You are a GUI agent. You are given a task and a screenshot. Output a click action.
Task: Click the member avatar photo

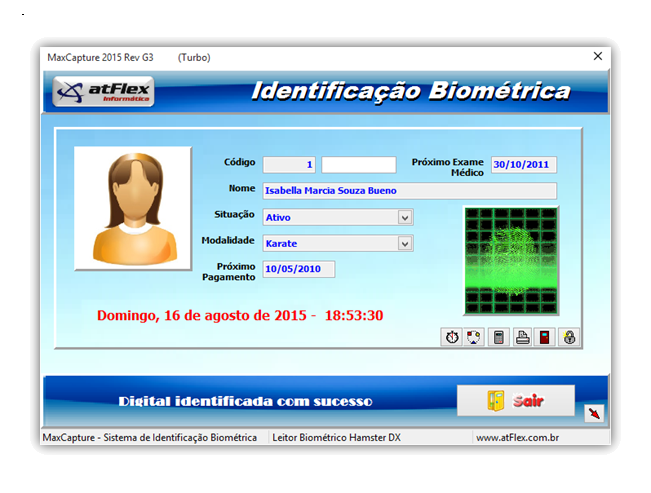(x=133, y=208)
